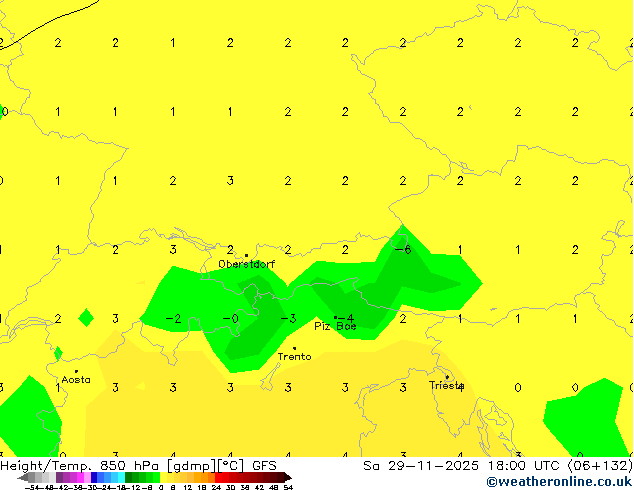The image size is (634, 490).
Task: Click the Aosta city label
Action: coord(76,380)
